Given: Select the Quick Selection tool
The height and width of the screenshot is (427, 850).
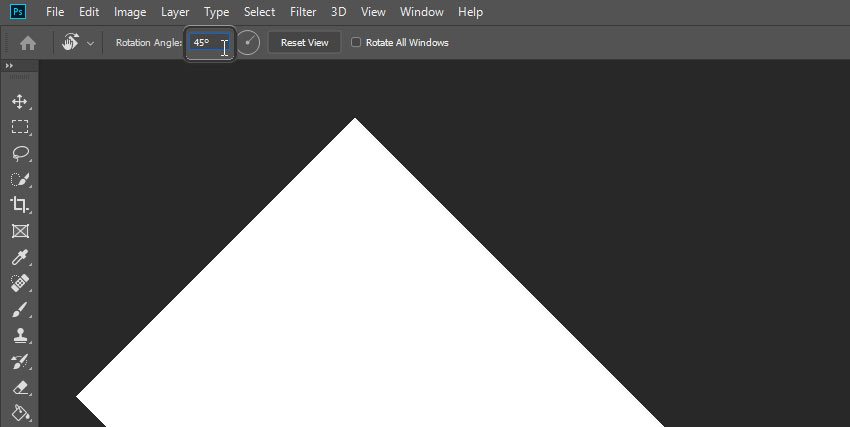Looking at the screenshot, I should 20,179.
